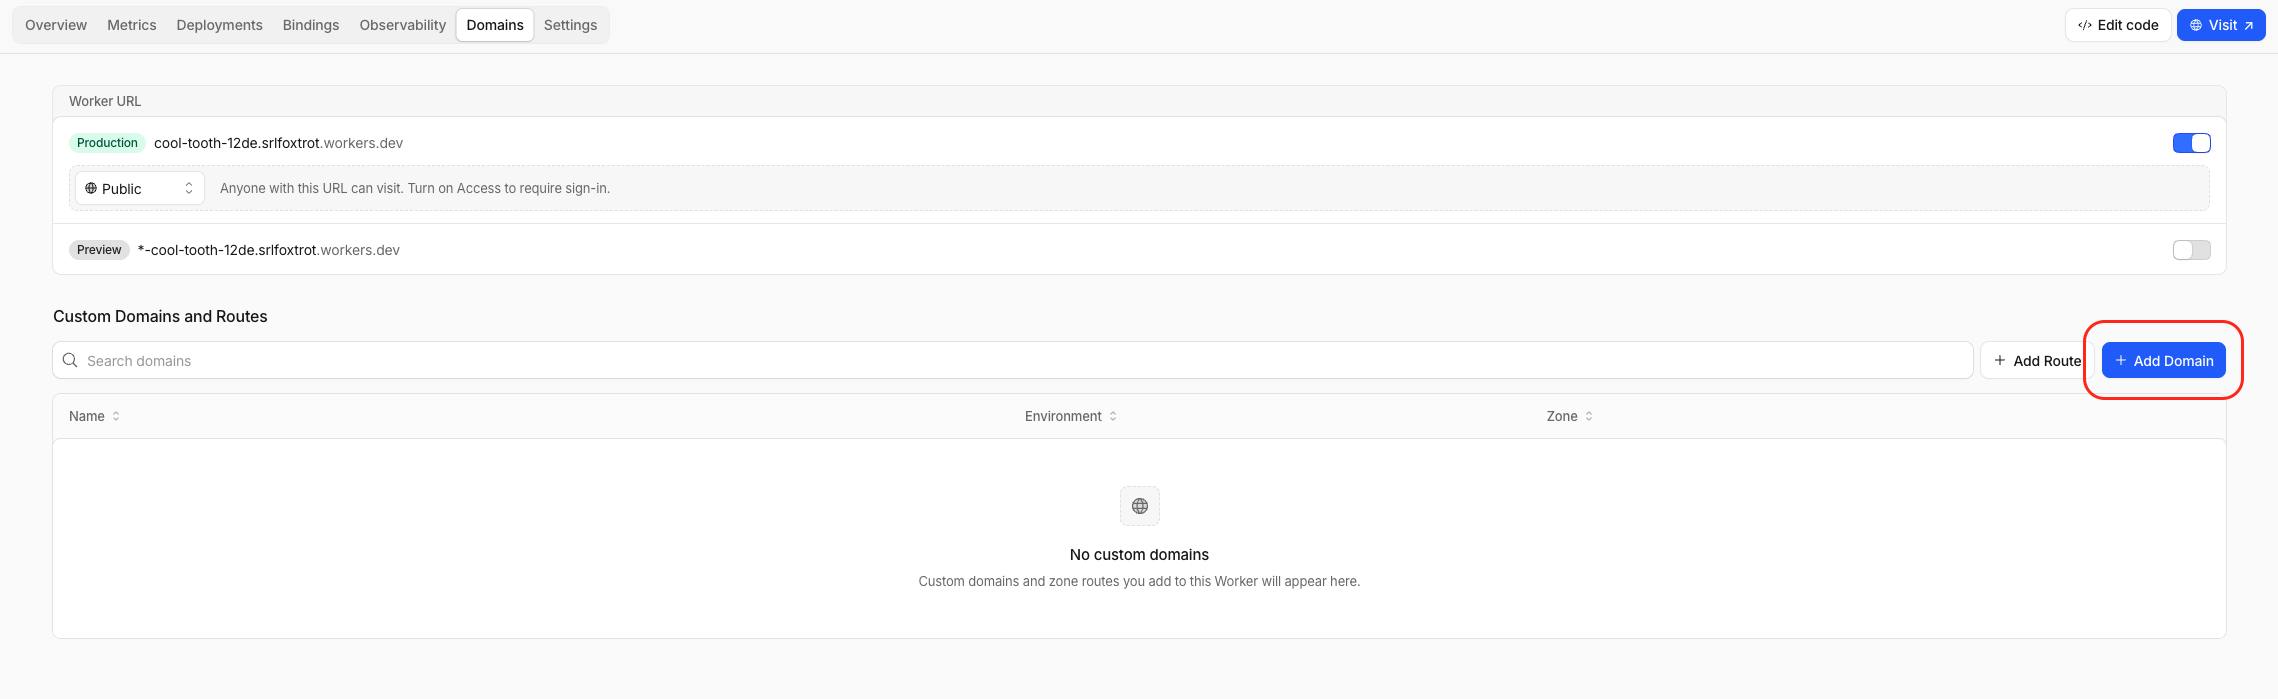Click the Production environment badge

(x=107, y=143)
